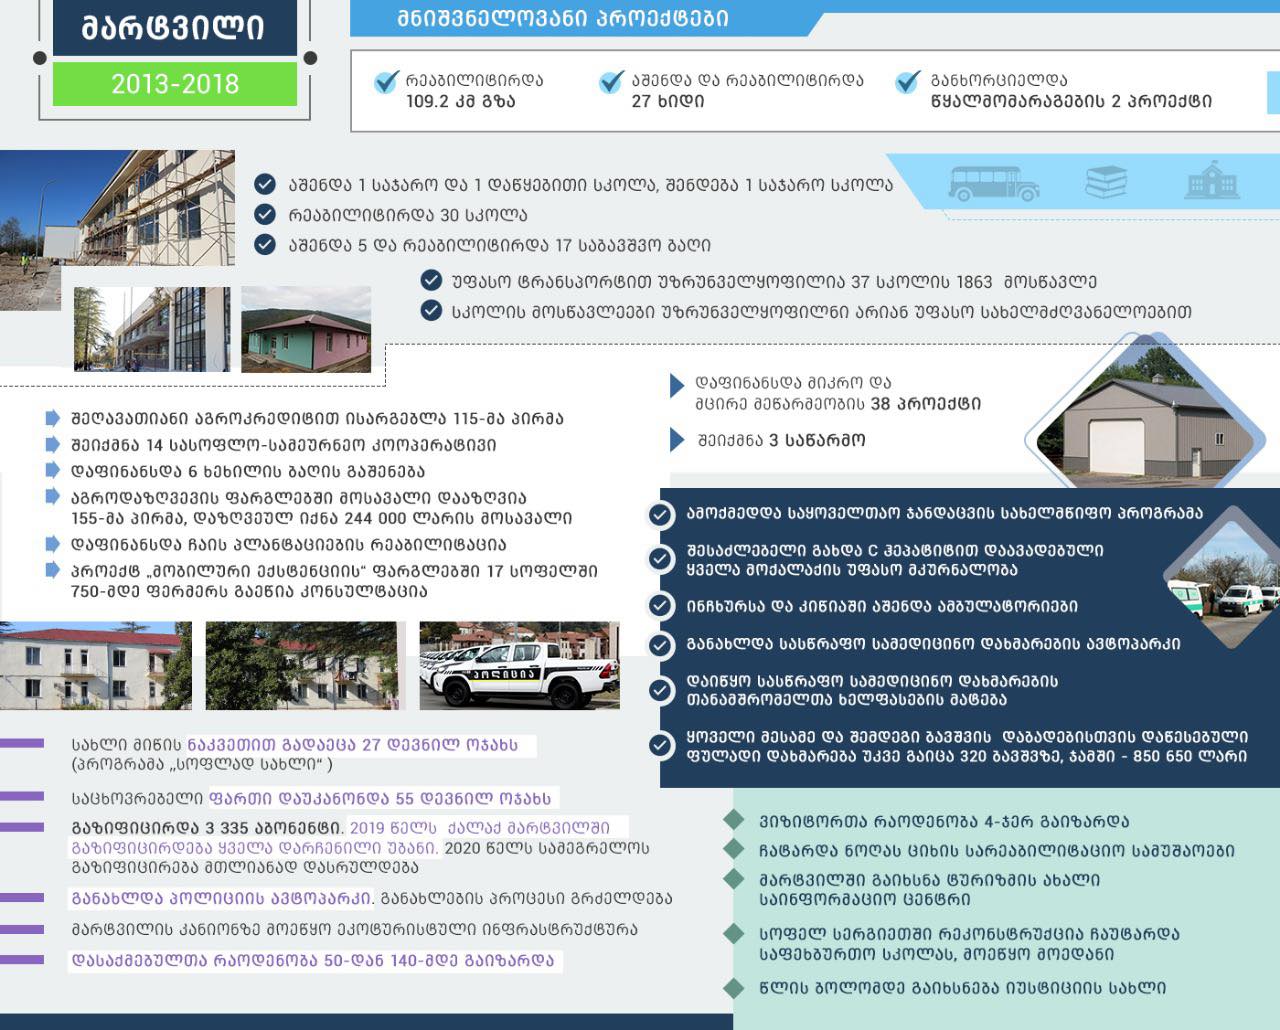Click diamond bullet beside ვიზიტორთა რაოდენობა 4-ჯერ გაიზარდა

tap(735, 821)
